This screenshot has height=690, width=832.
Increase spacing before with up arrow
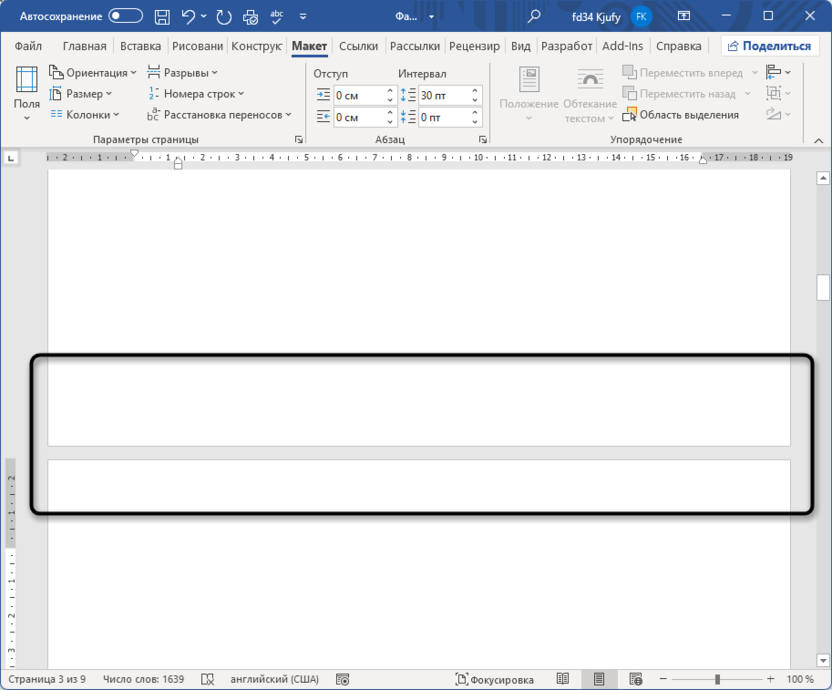(475, 91)
